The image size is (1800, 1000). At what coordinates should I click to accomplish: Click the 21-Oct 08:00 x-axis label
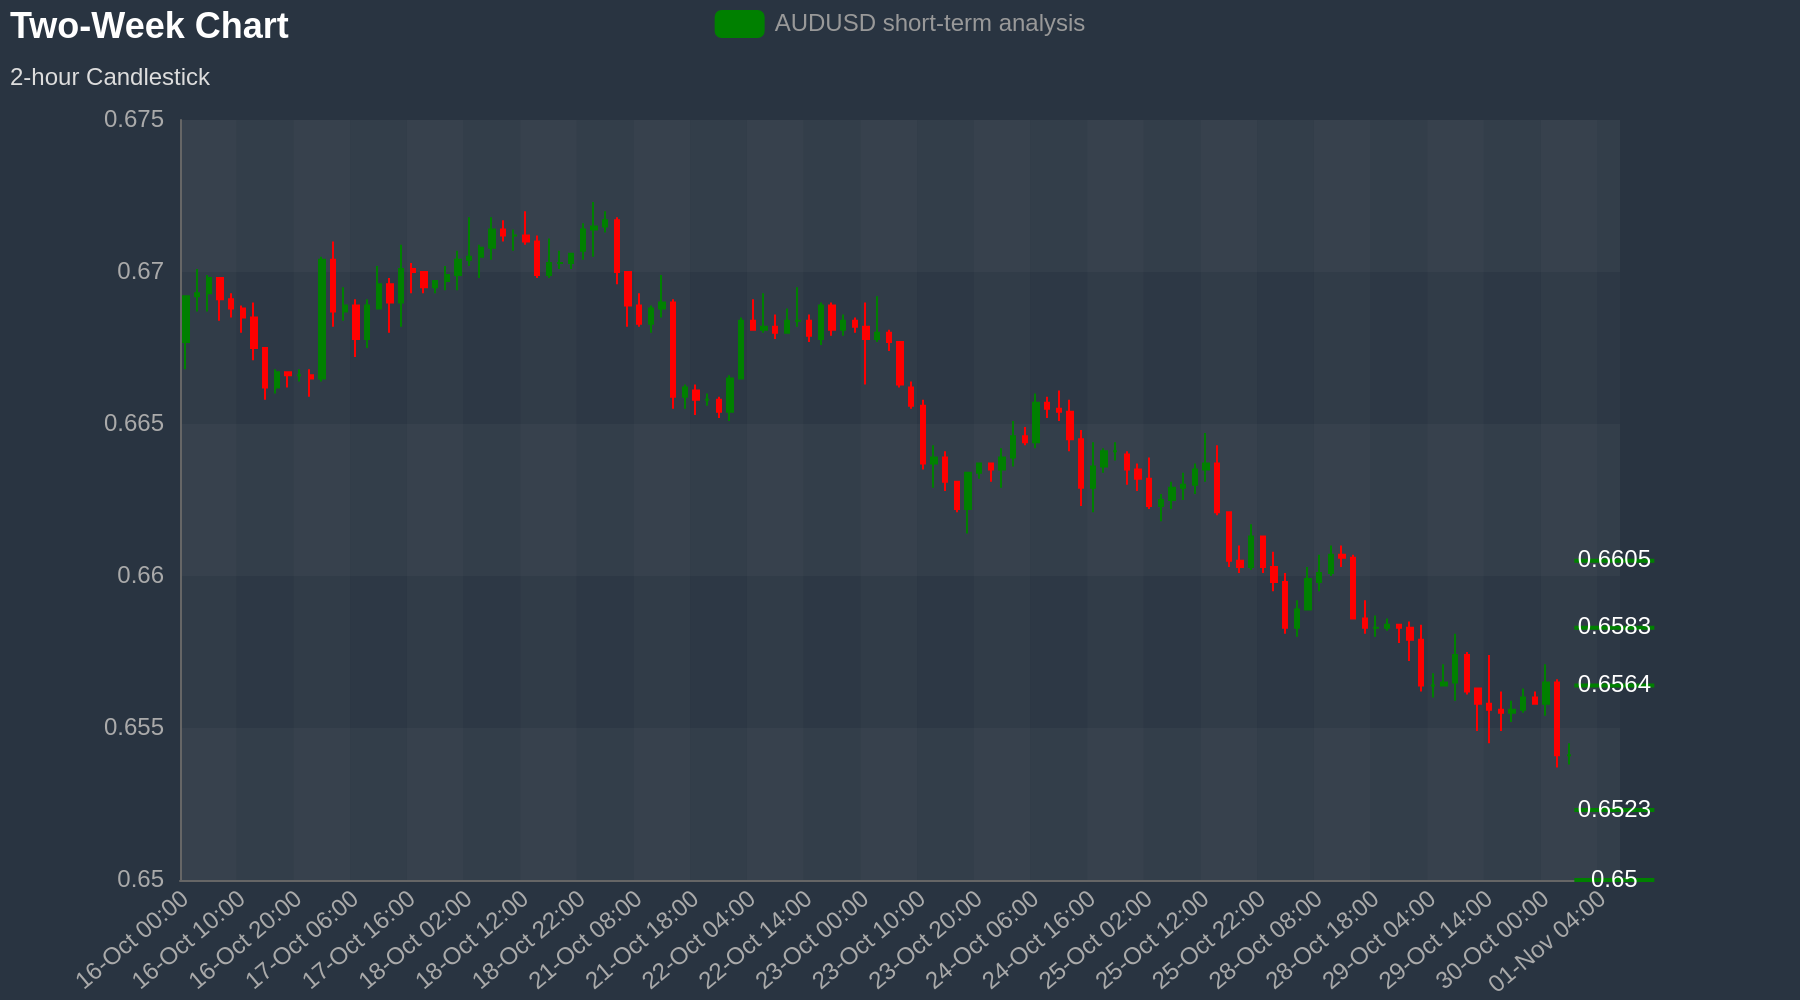(x=586, y=940)
